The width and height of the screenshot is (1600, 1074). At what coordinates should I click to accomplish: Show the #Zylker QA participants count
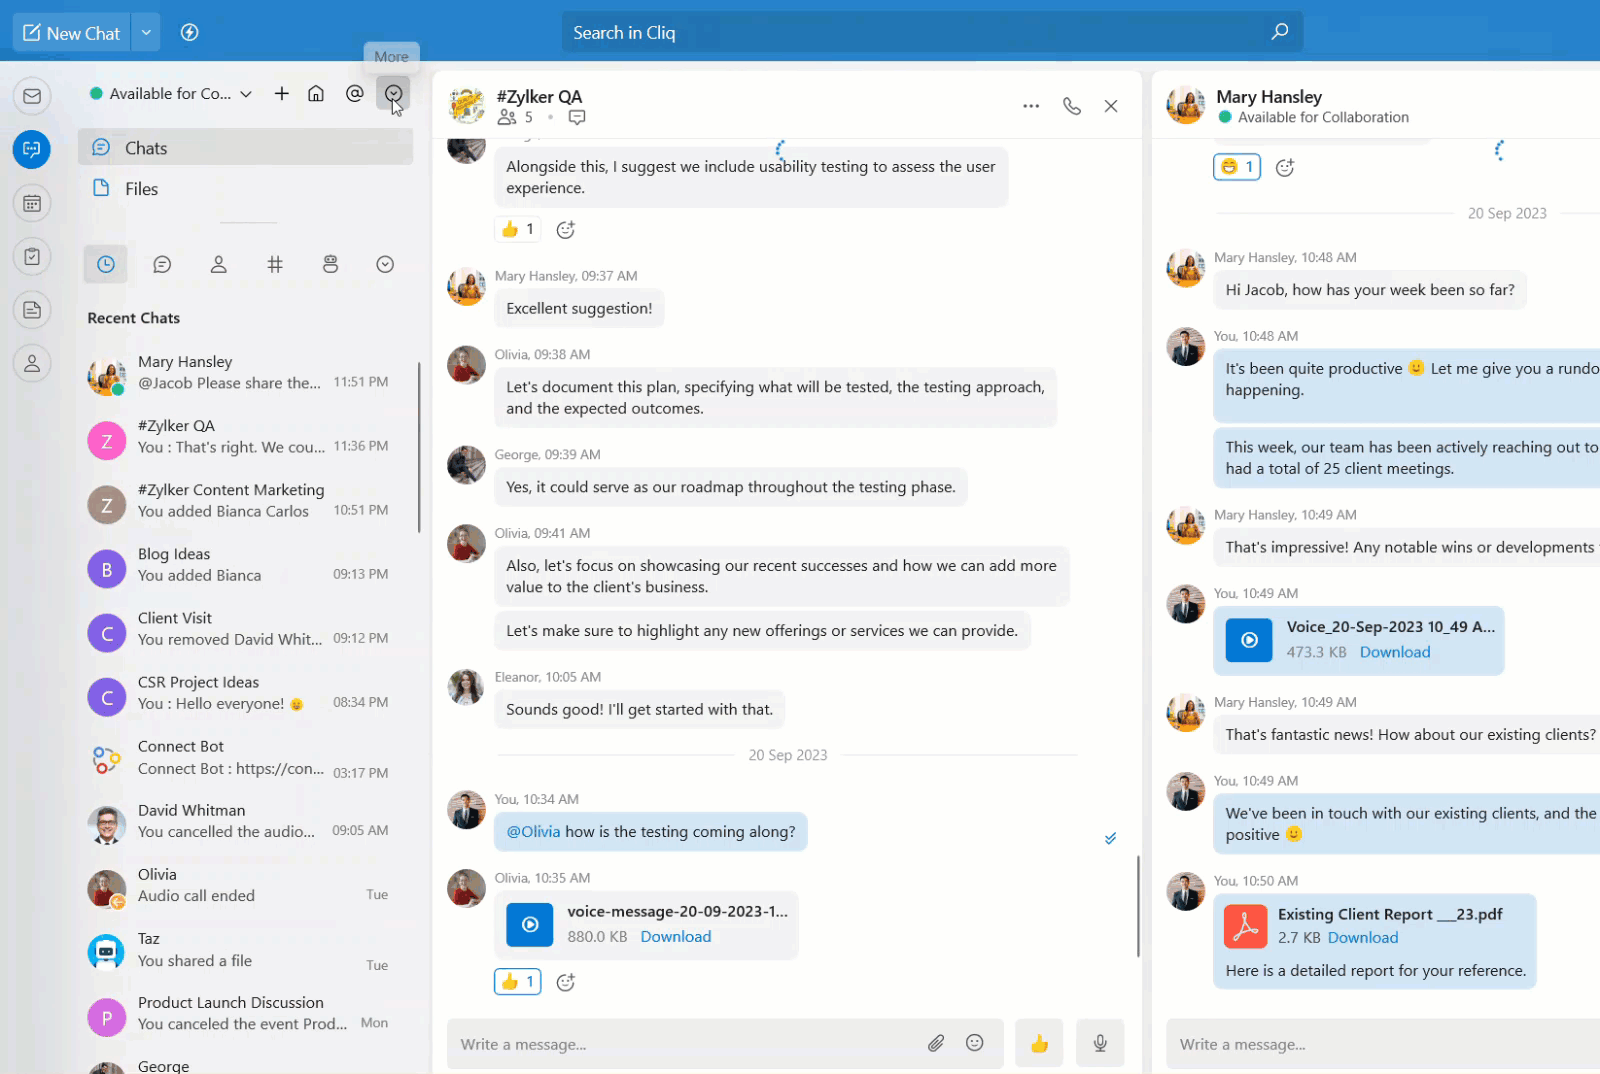[515, 118]
